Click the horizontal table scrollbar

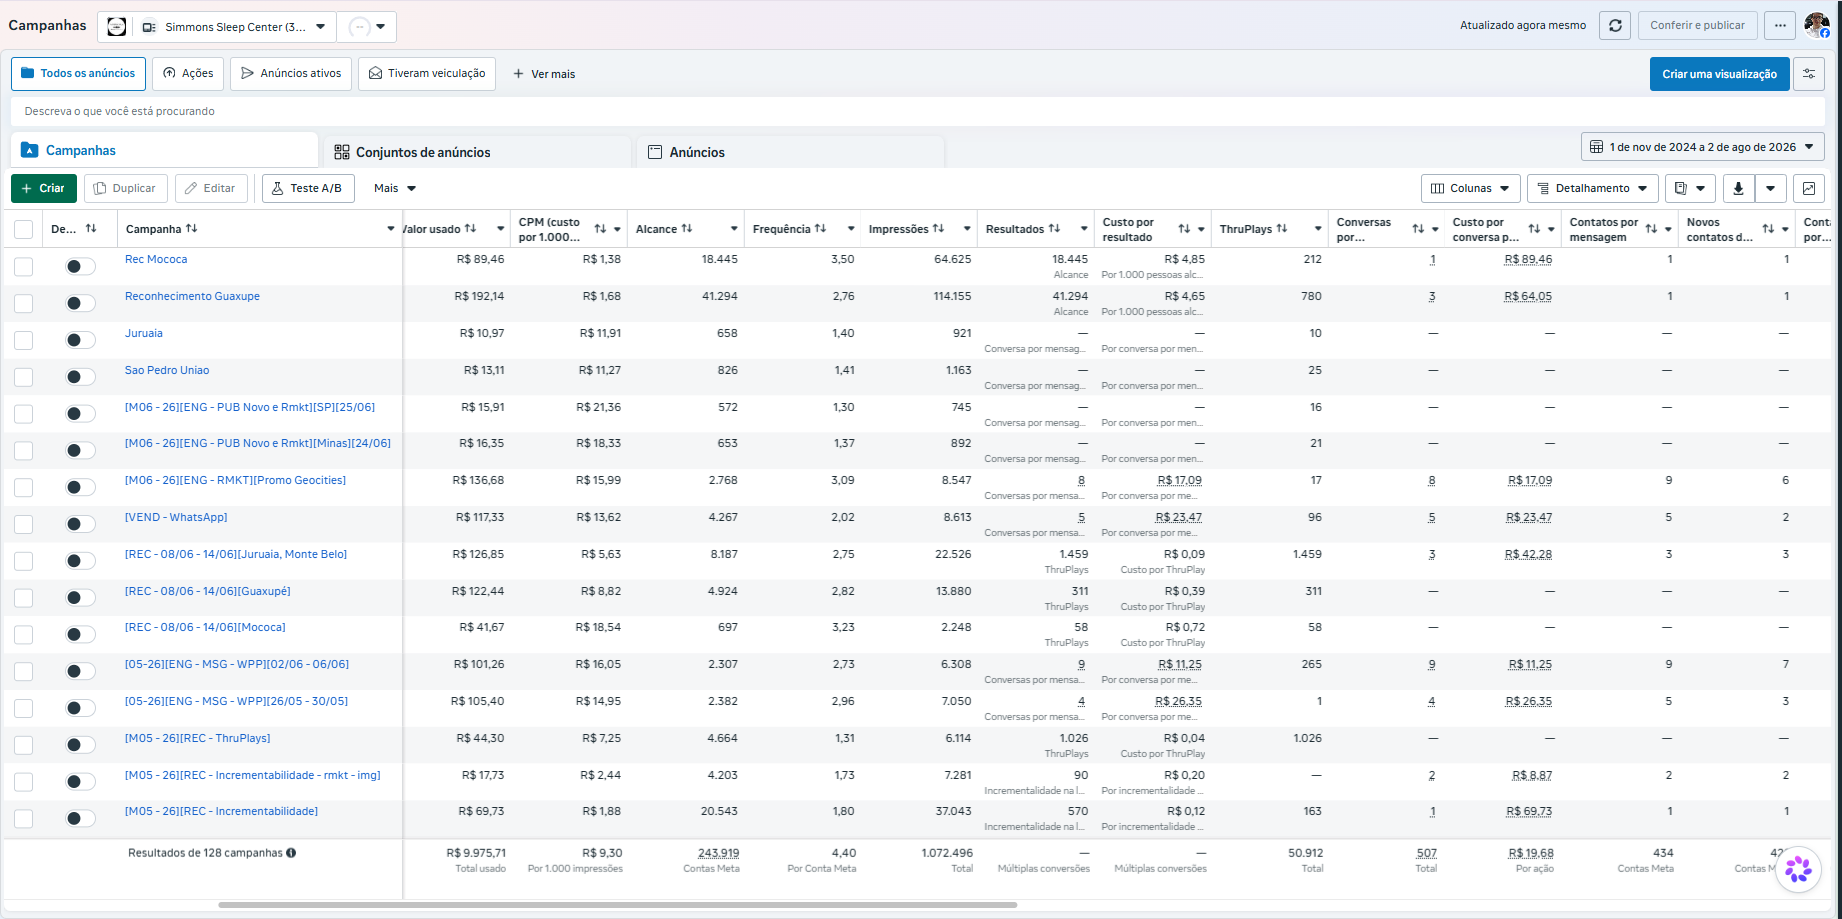click(x=617, y=905)
